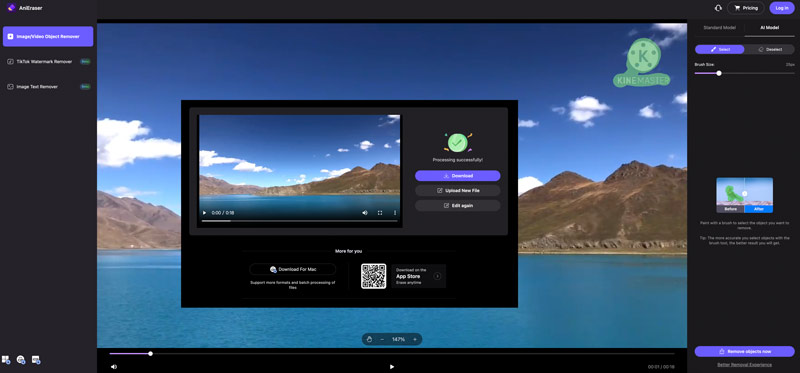Click the App Store arrow icon

437,276
